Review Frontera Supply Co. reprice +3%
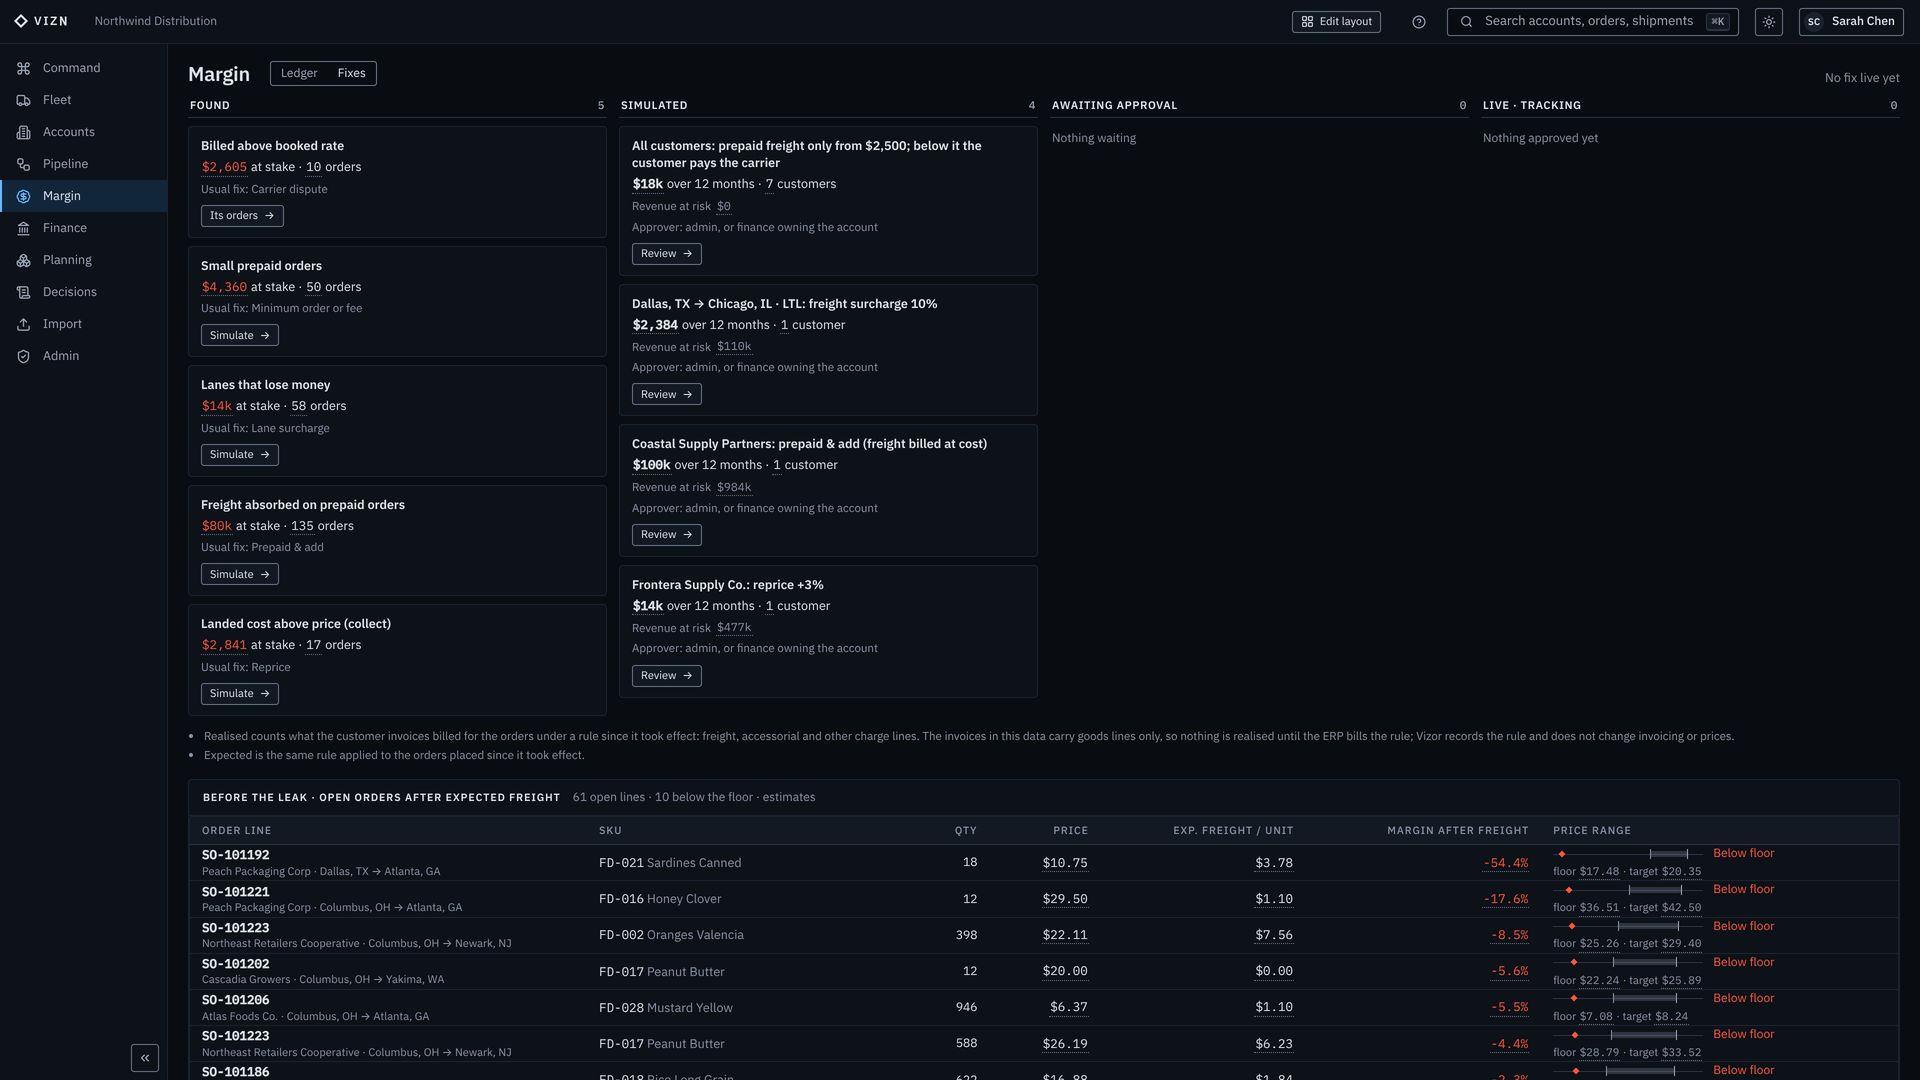 coord(667,676)
